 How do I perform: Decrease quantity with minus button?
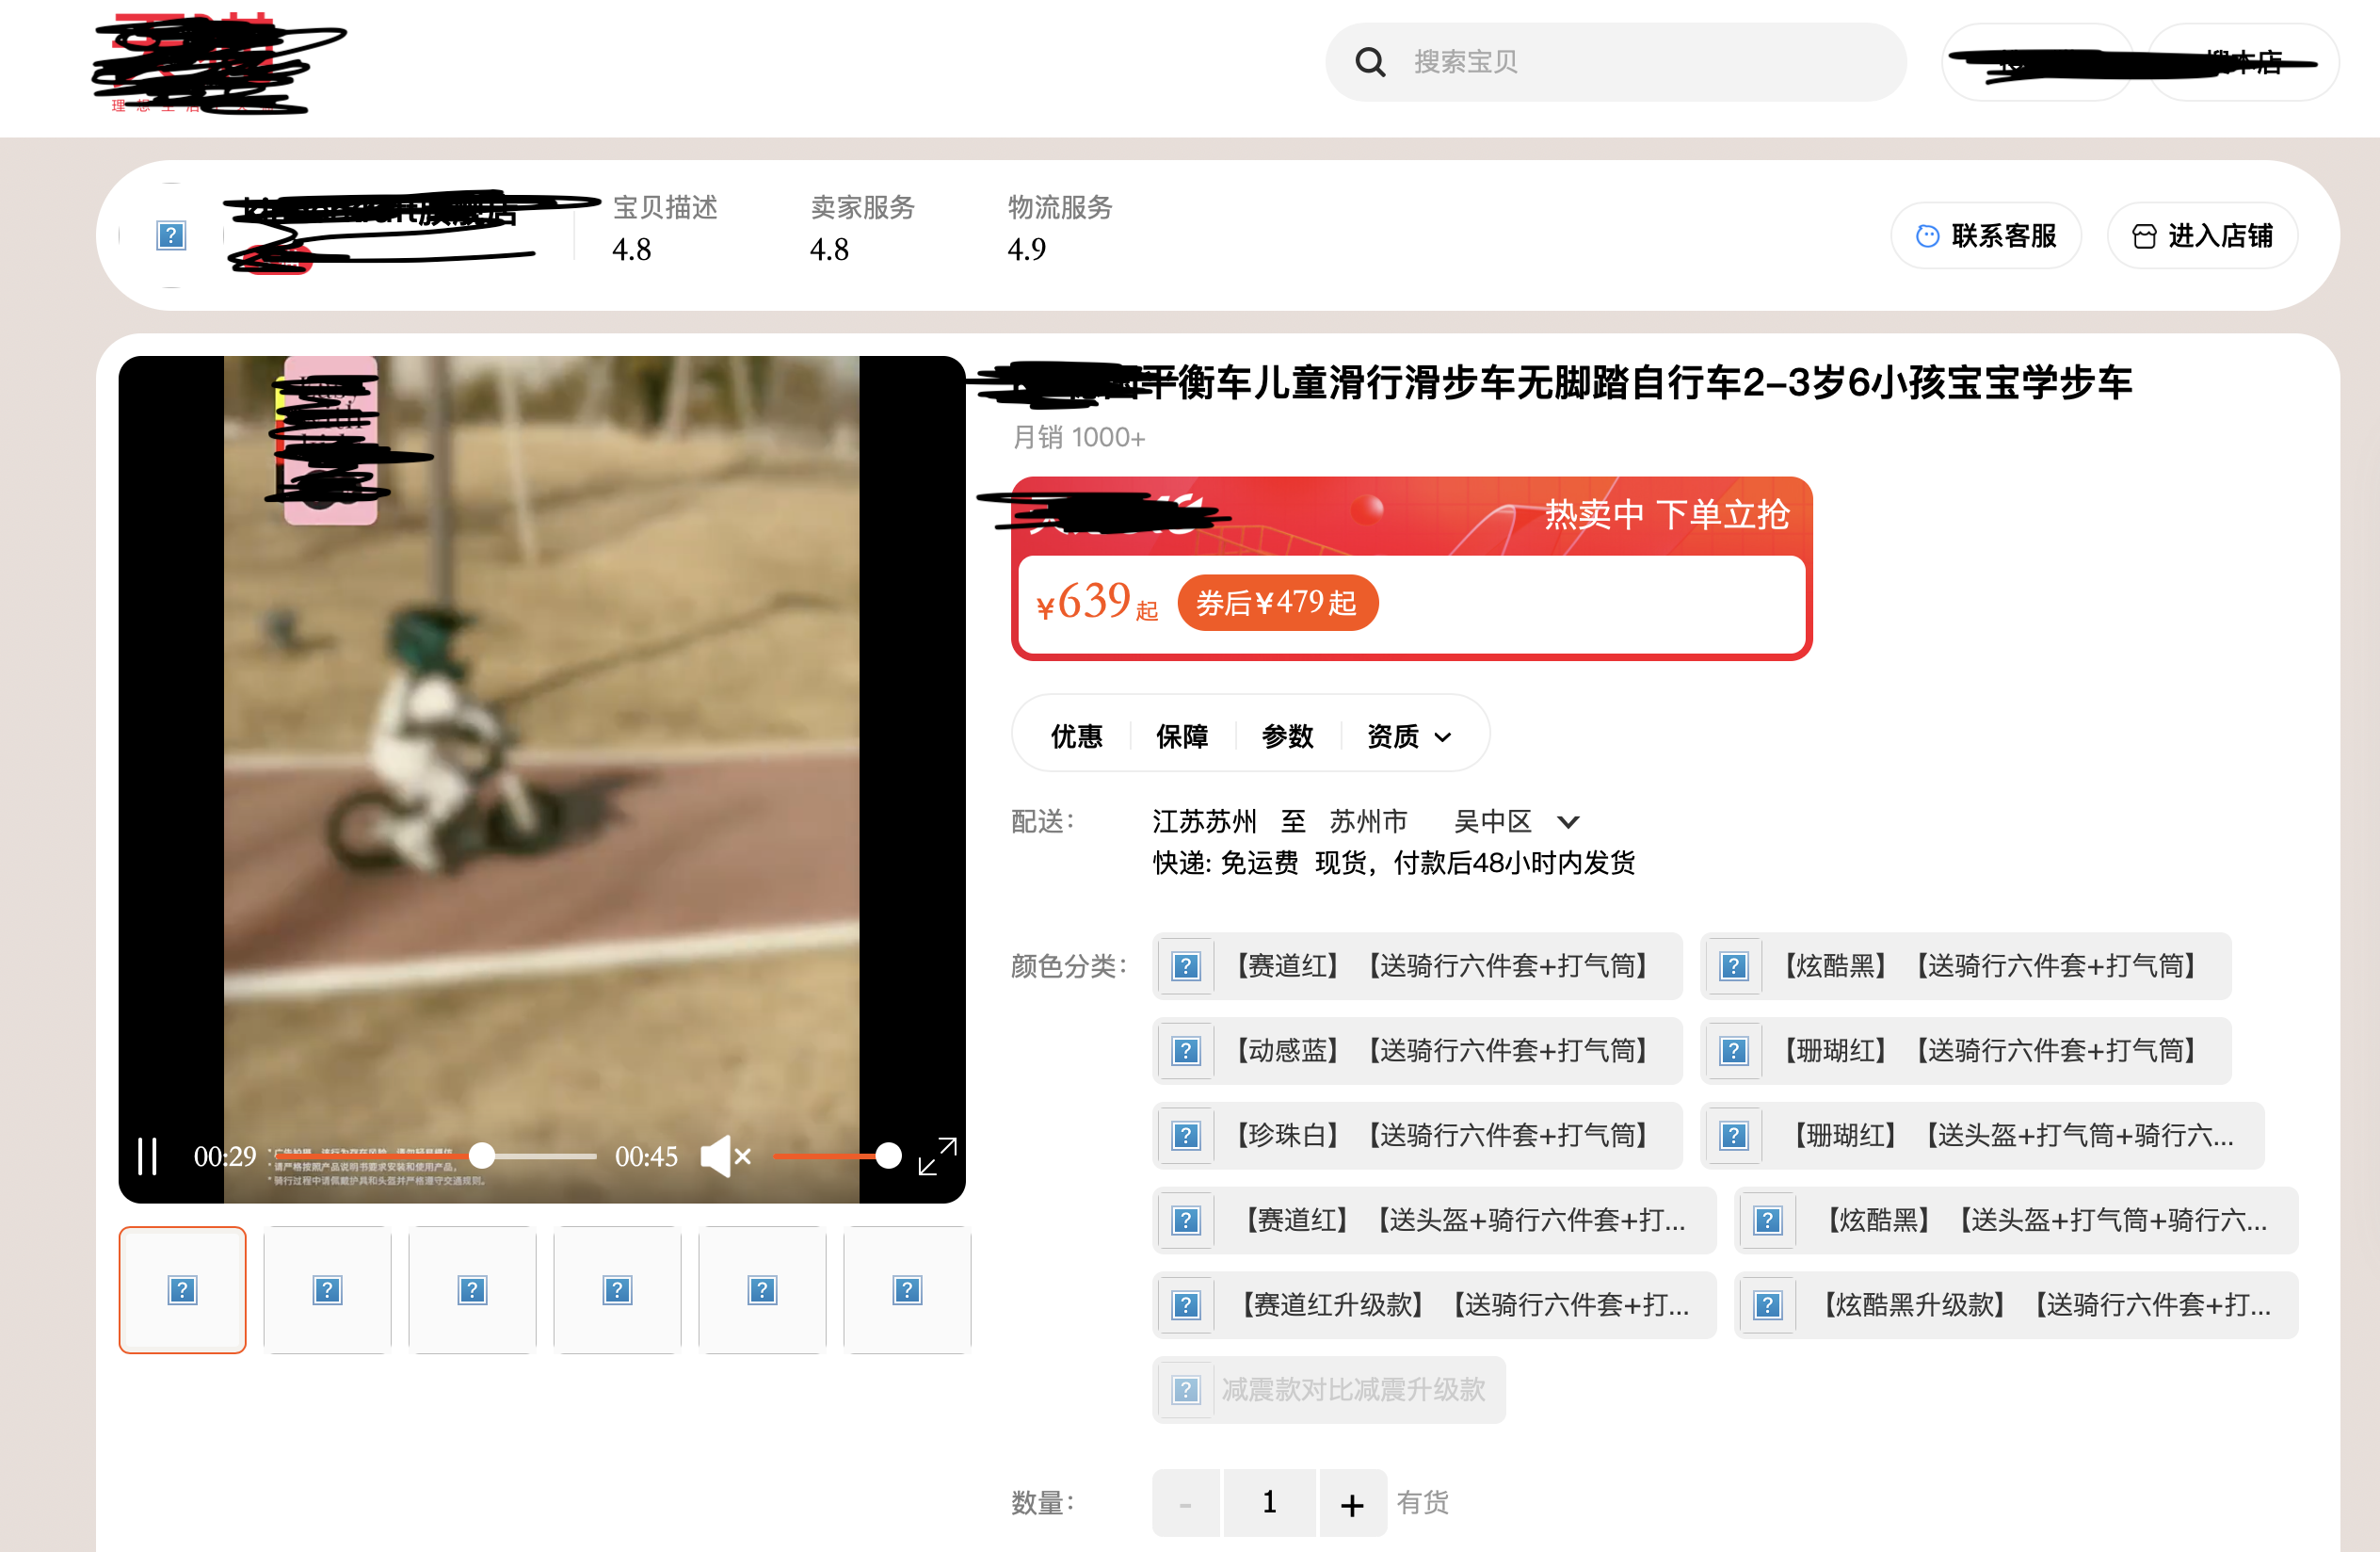(1185, 1503)
